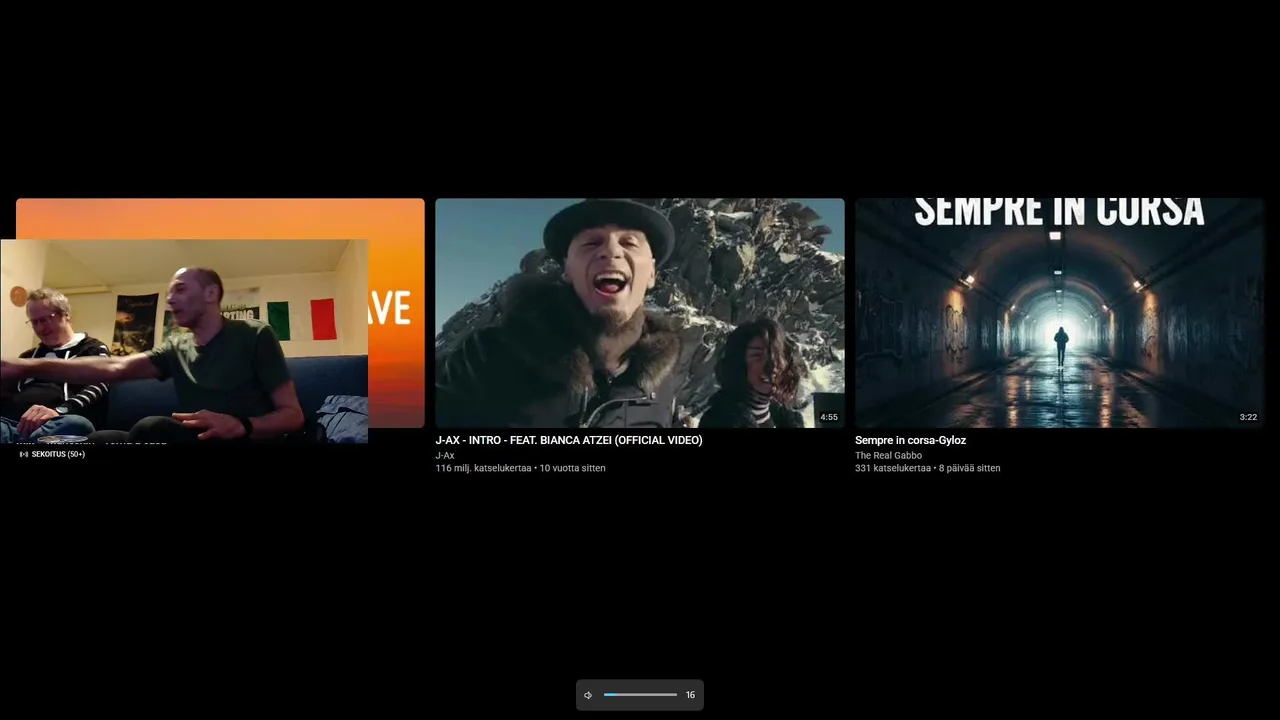Open the SEKOITUS (50+) mix label
Viewport: 1280px width, 720px height.
tap(58, 454)
